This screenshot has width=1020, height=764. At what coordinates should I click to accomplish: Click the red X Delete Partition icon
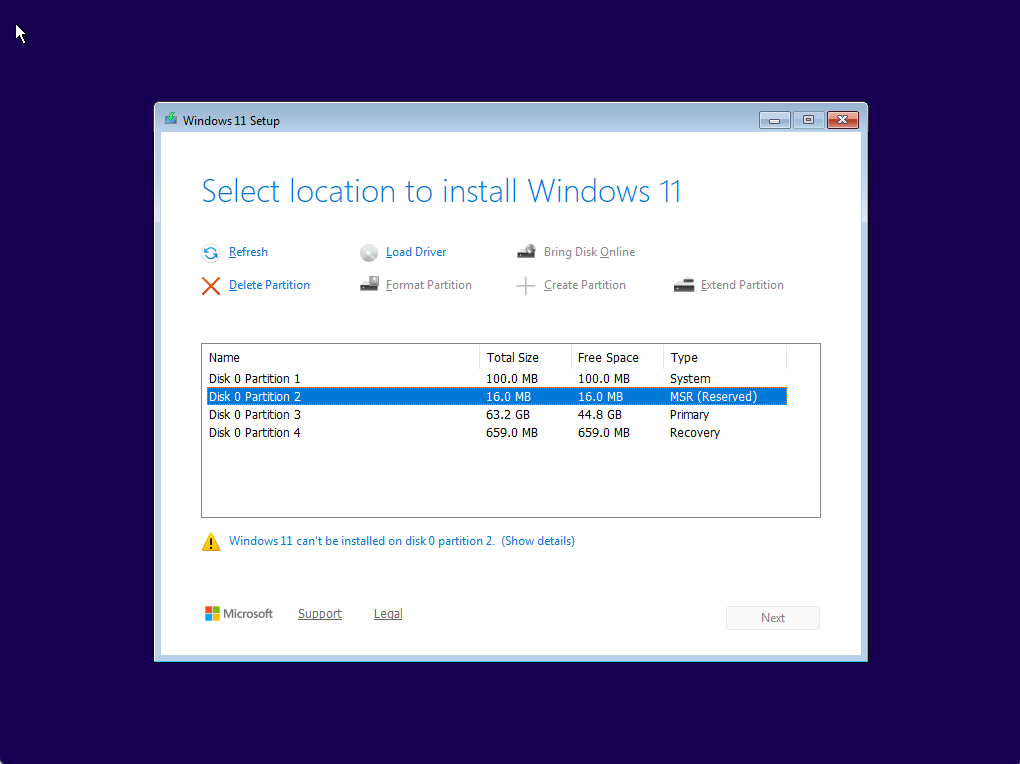click(x=211, y=286)
